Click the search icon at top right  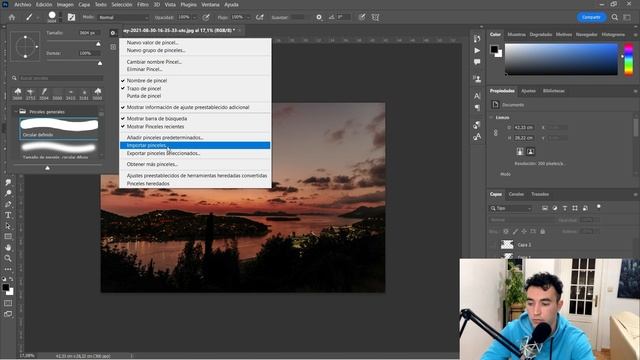(615, 17)
